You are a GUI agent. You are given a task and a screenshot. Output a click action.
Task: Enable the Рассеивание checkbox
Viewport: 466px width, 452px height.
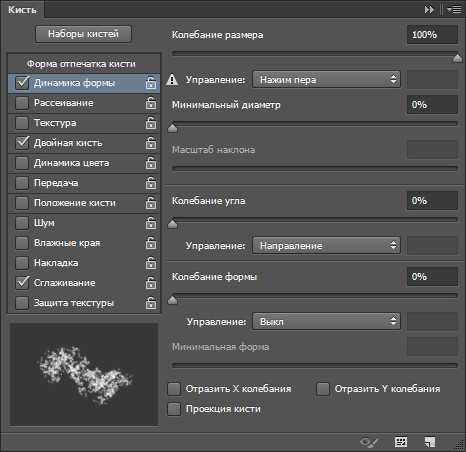[22, 103]
